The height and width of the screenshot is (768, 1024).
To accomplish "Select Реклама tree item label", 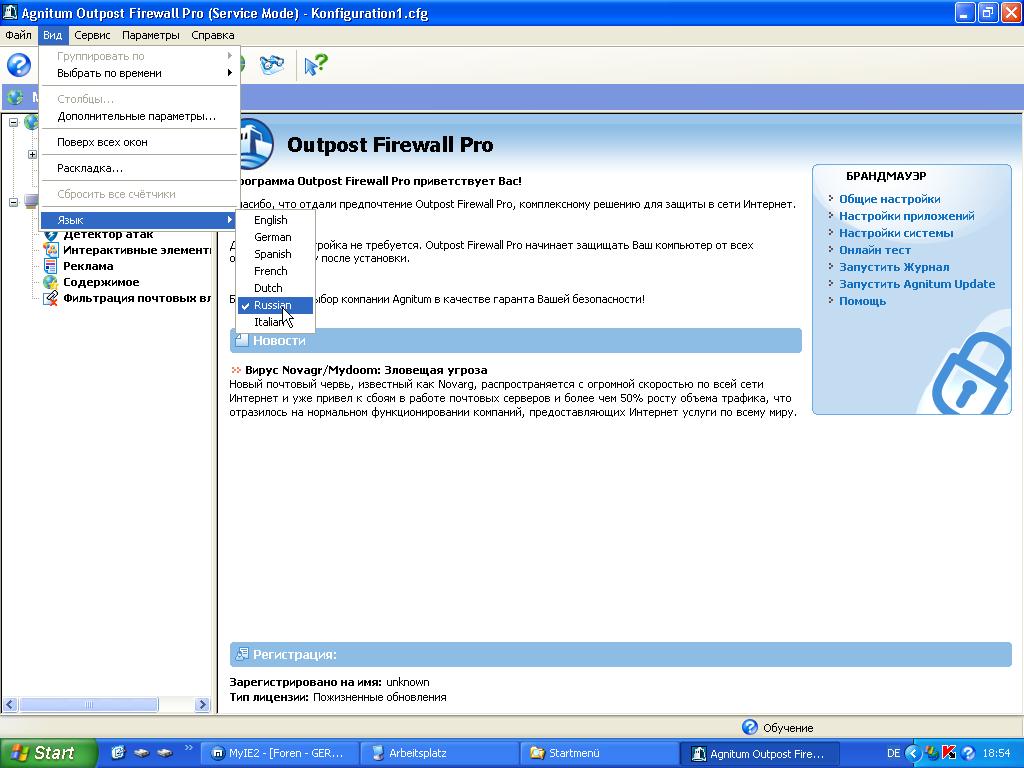I will [88, 266].
